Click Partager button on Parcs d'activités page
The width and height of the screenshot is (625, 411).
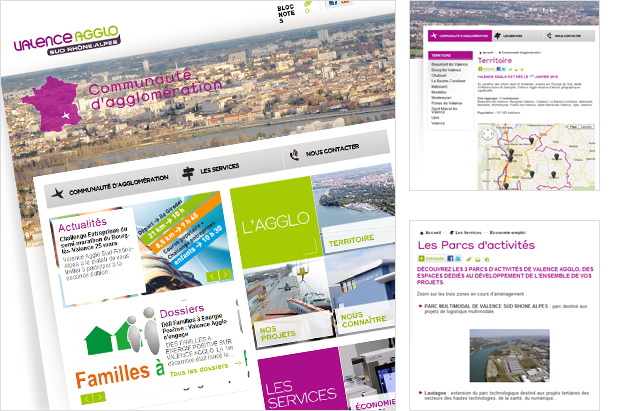(x=431, y=259)
